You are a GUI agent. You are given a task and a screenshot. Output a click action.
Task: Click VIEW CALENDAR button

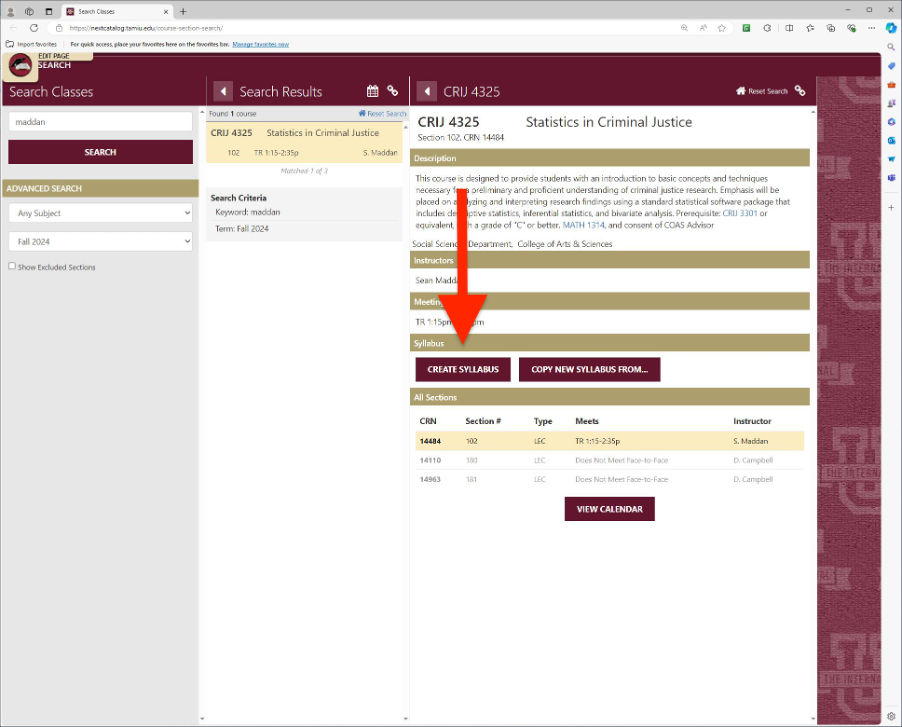pos(610,509)
